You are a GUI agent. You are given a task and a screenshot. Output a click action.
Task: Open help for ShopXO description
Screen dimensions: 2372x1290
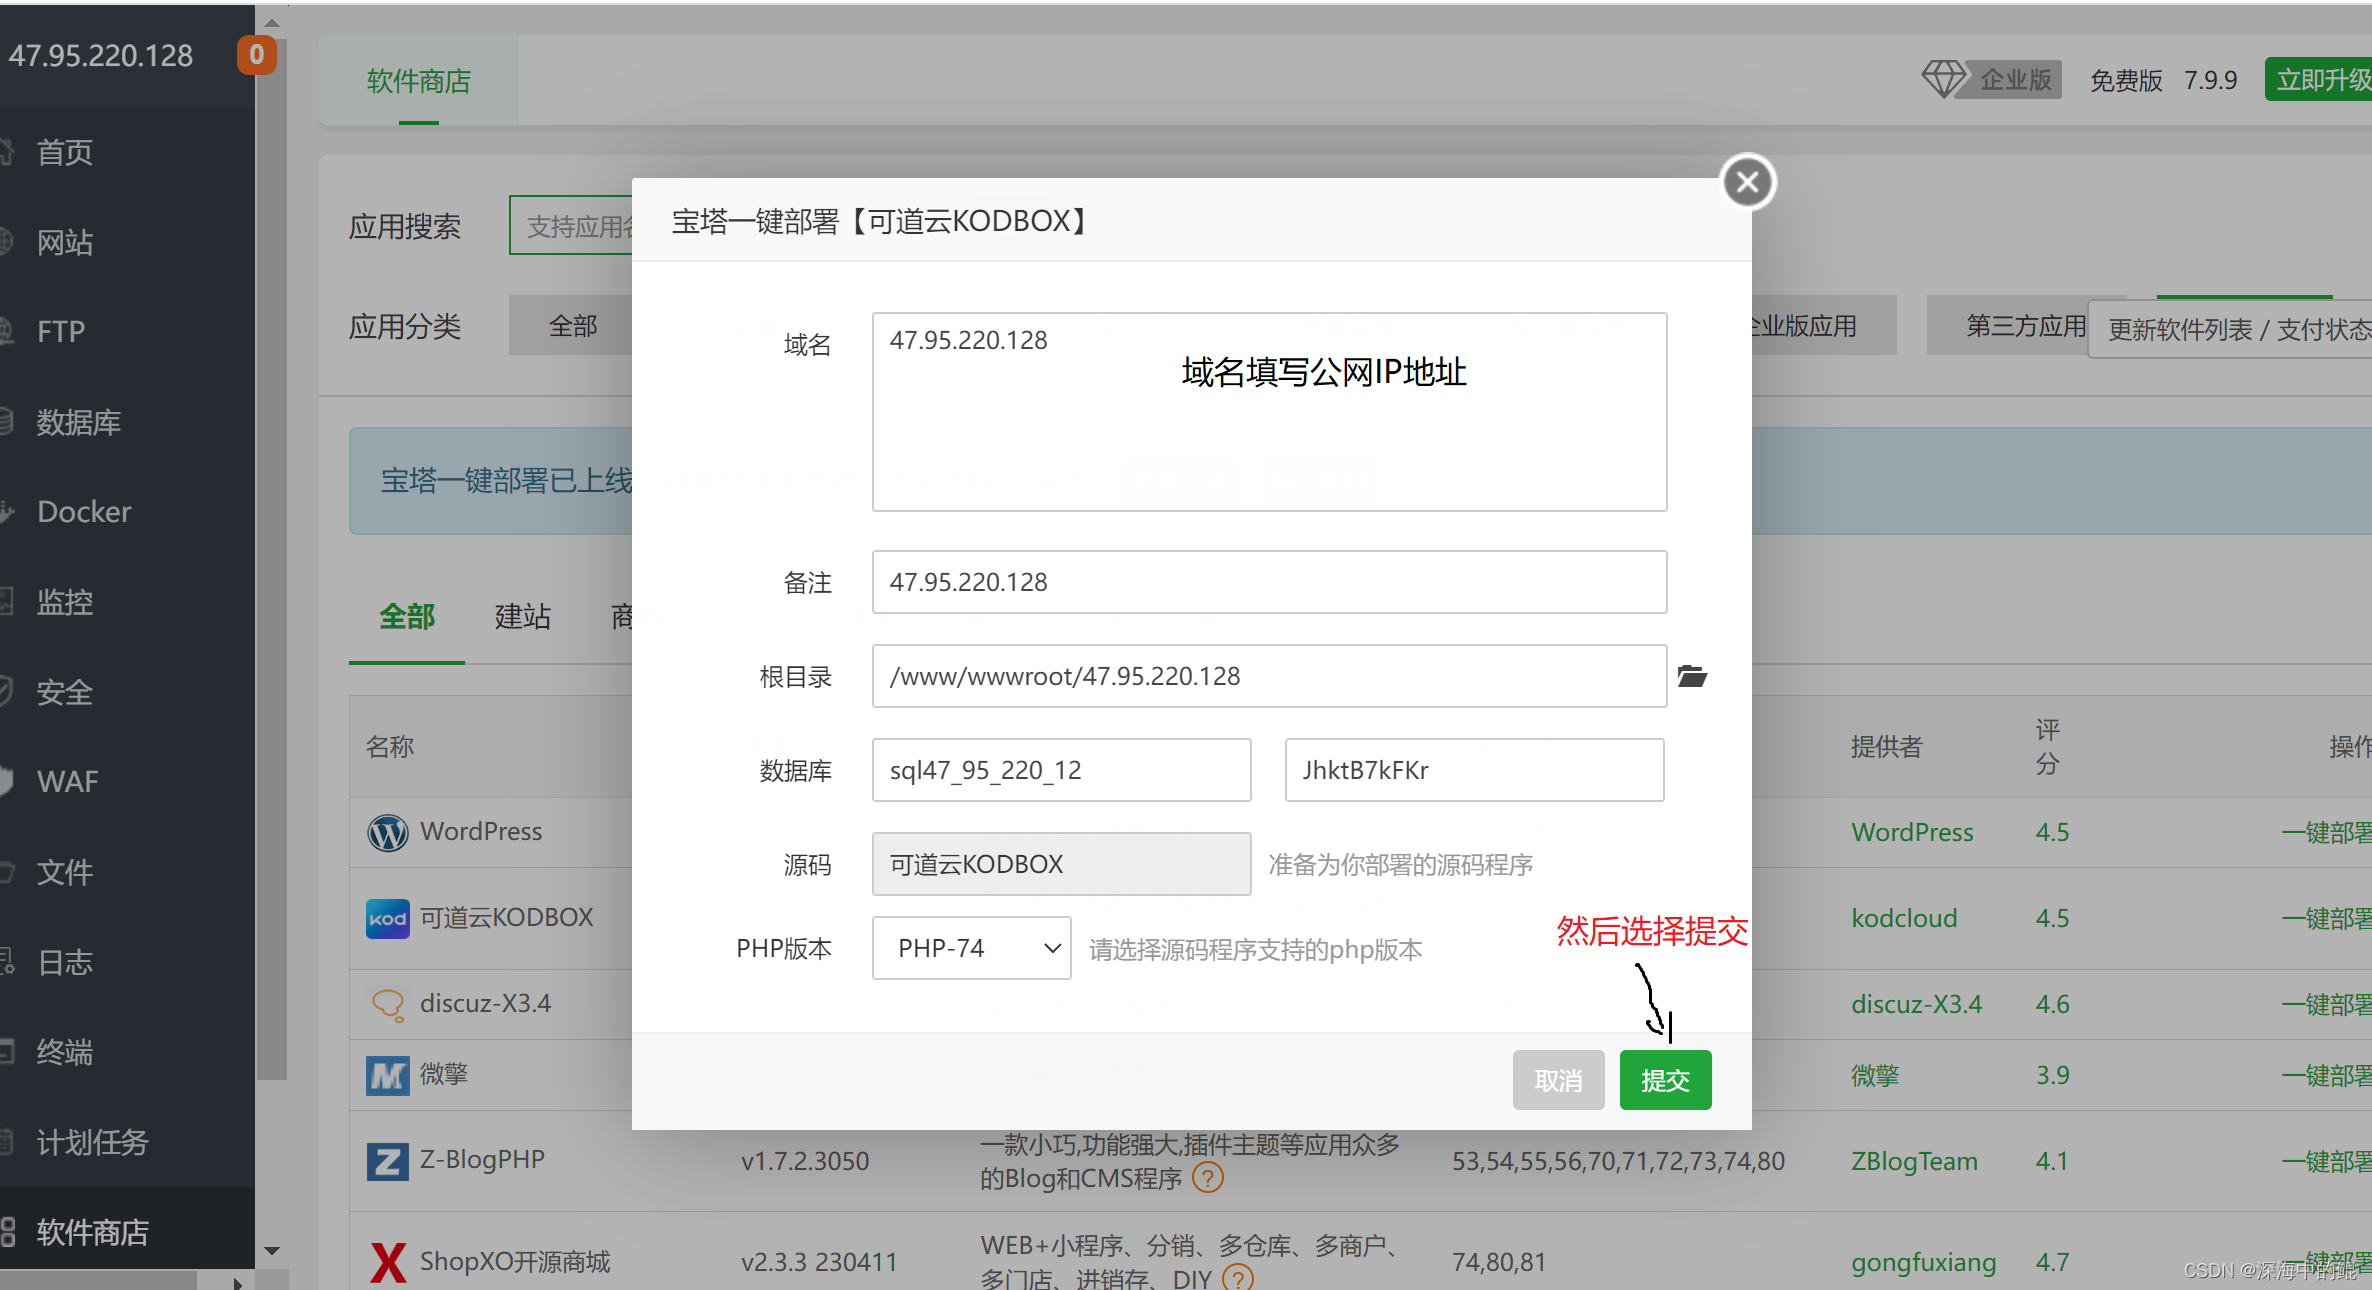pos(1237,1277)
